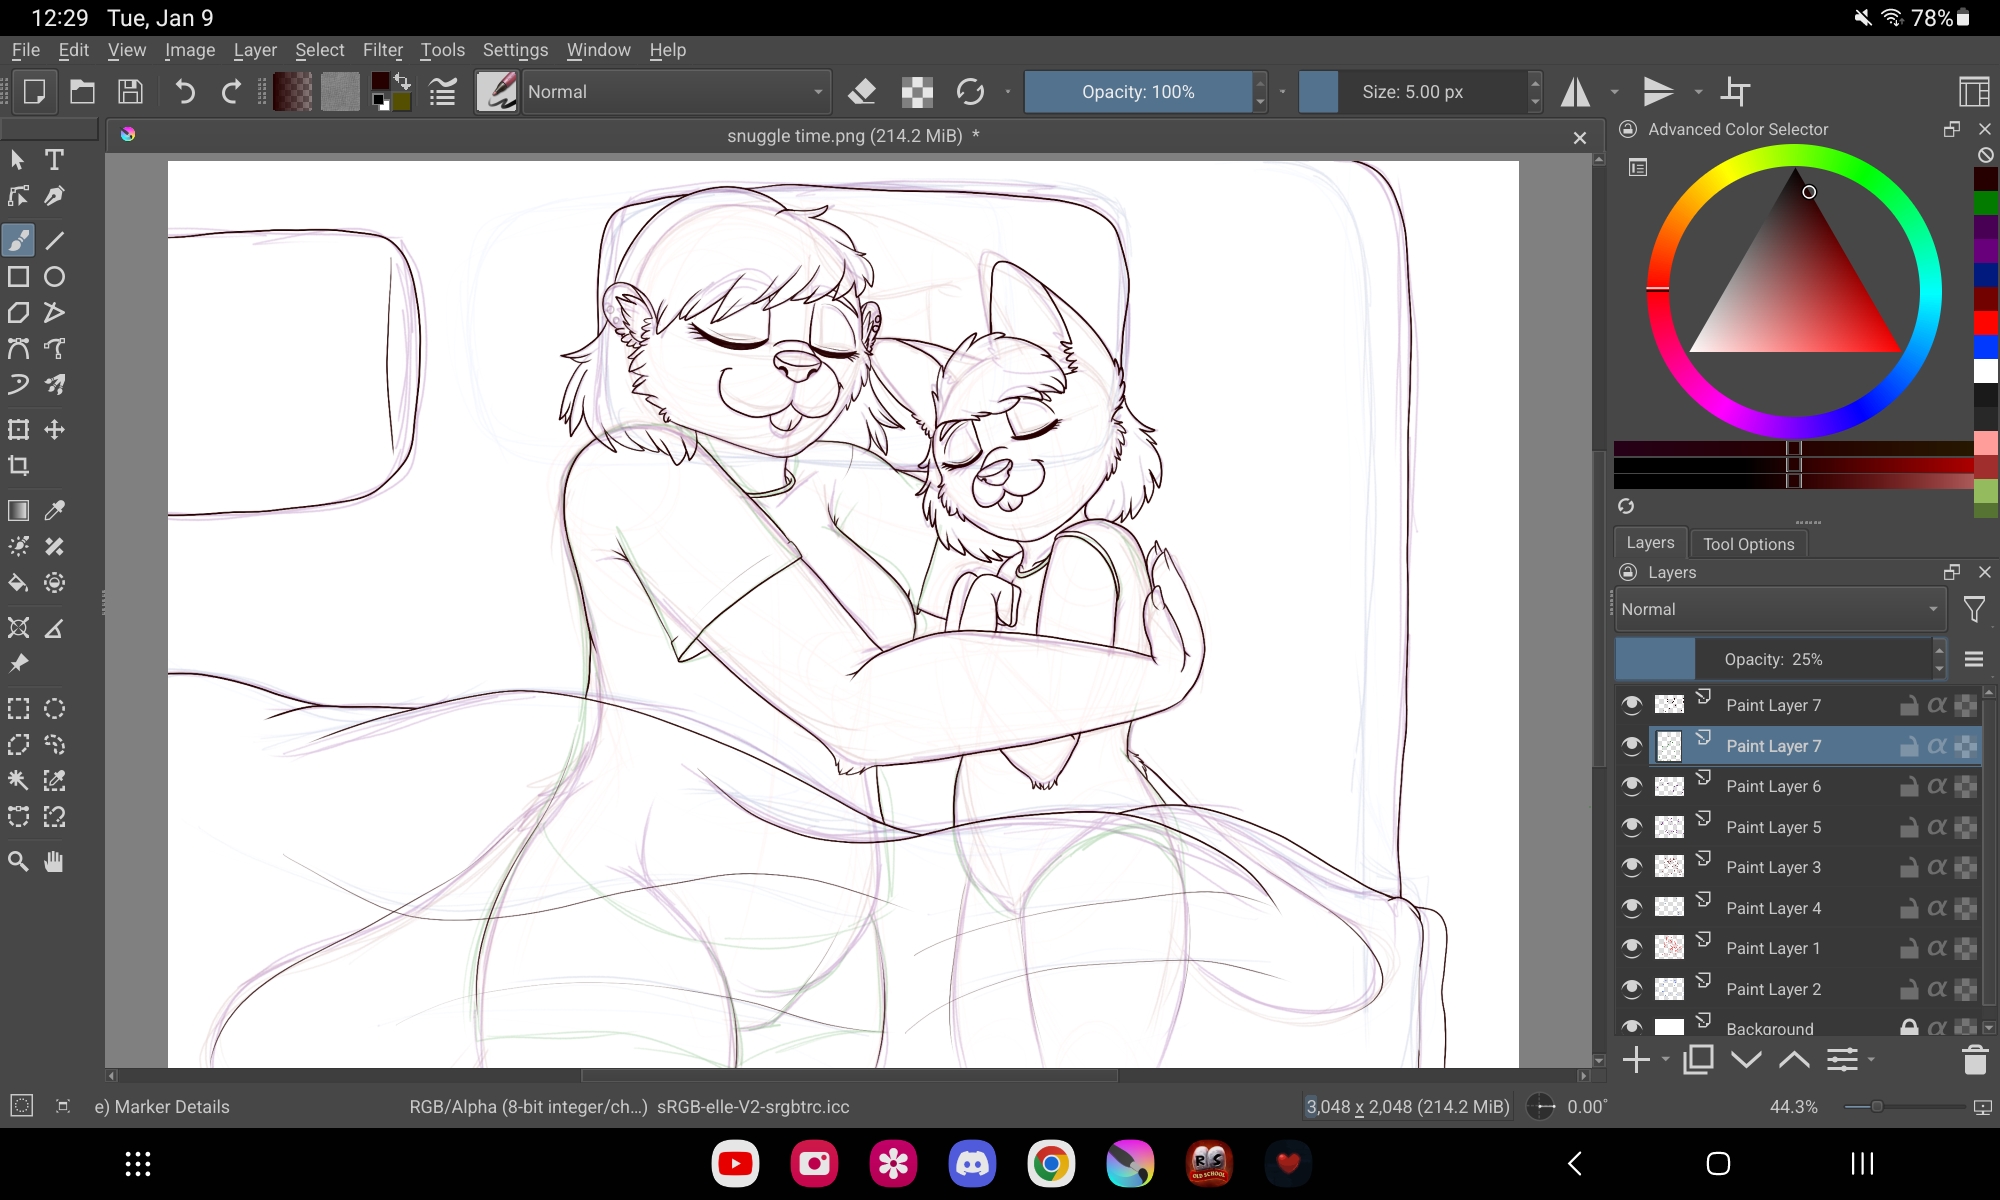Hide Paint Layer 6 visibility
The width and height of the screenshot is (2000, 1200).
(1632, 786)
